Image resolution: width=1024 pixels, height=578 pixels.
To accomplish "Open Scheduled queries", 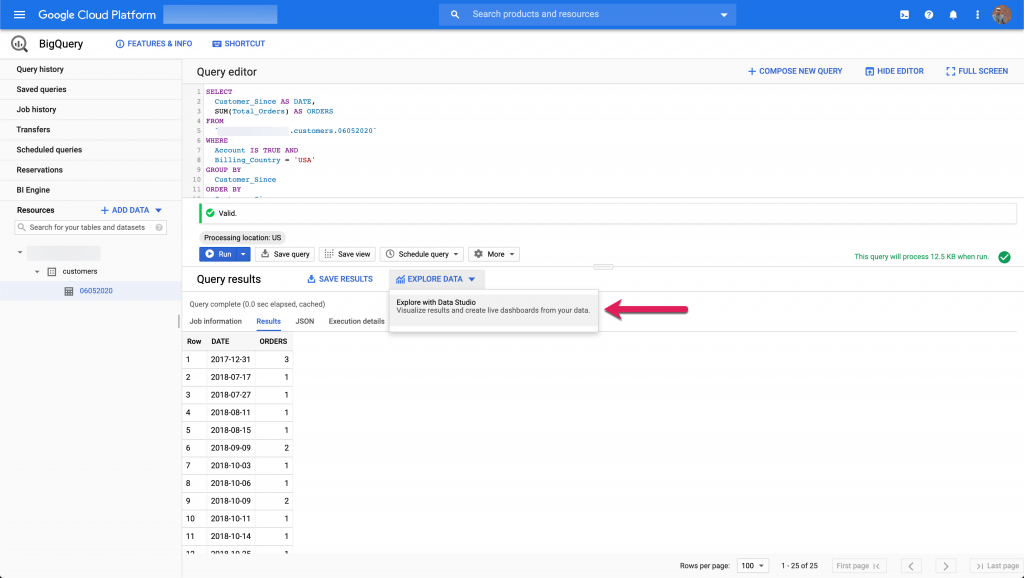I will point(49,150).
